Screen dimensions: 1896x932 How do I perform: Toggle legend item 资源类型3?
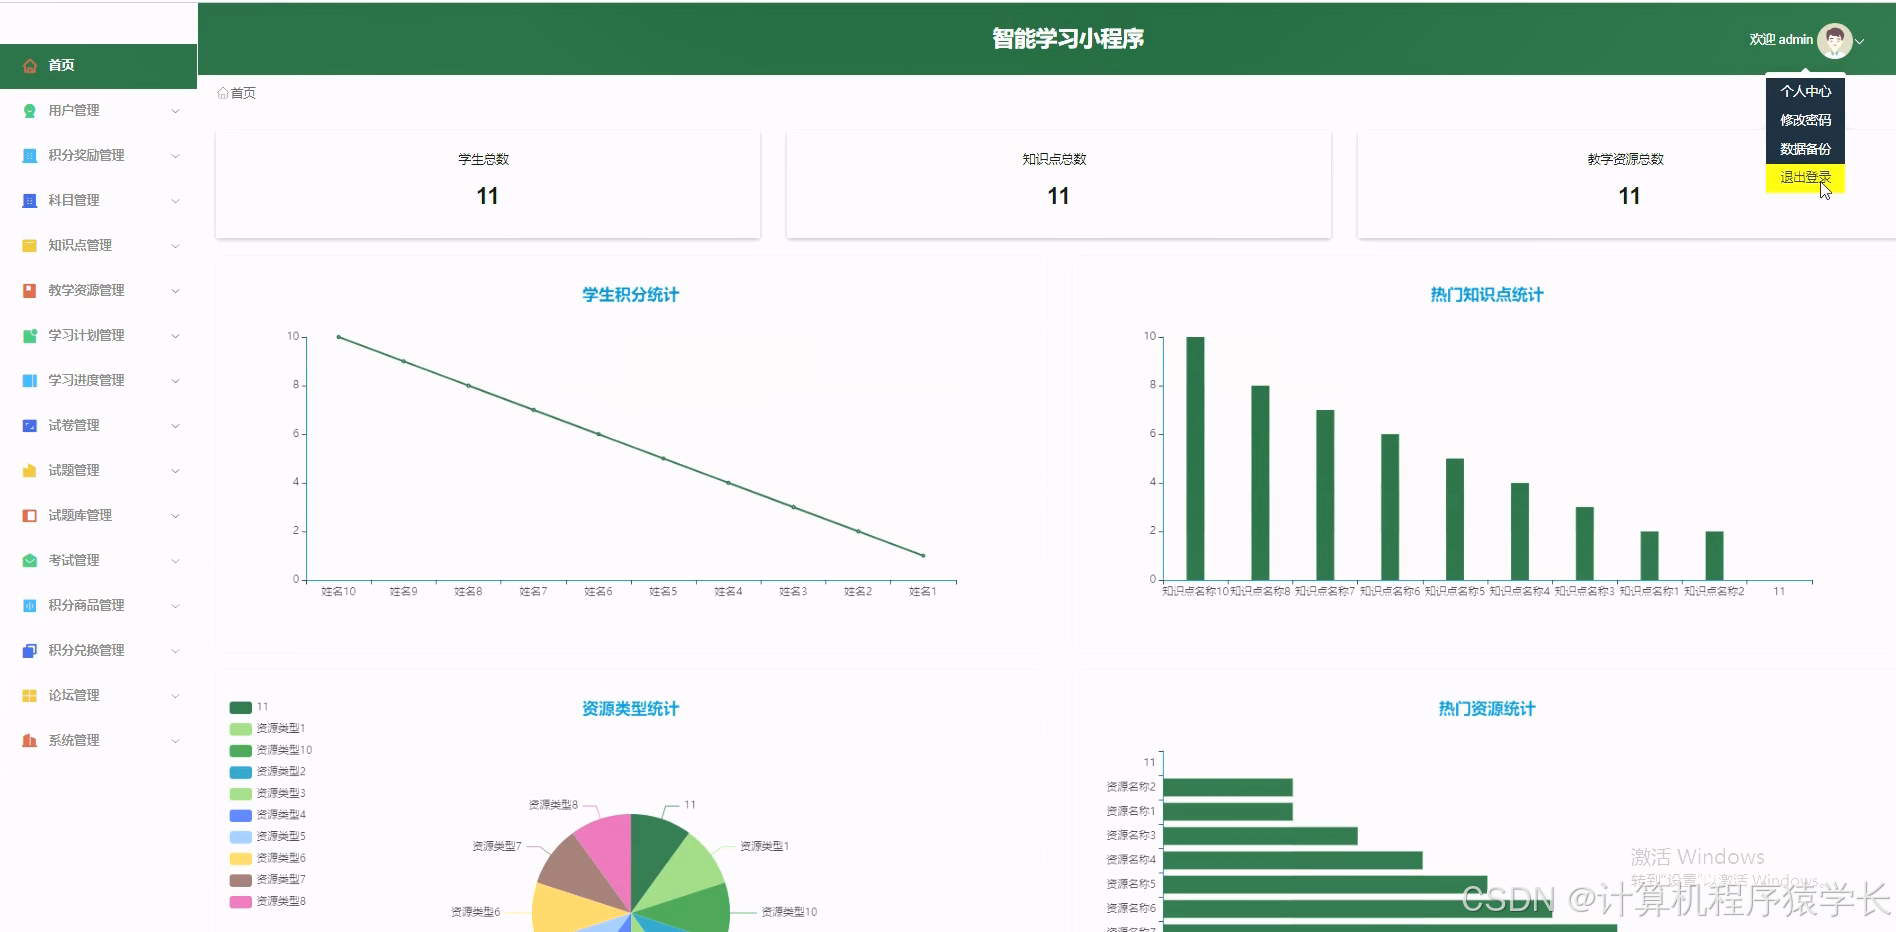pos(268,794)
